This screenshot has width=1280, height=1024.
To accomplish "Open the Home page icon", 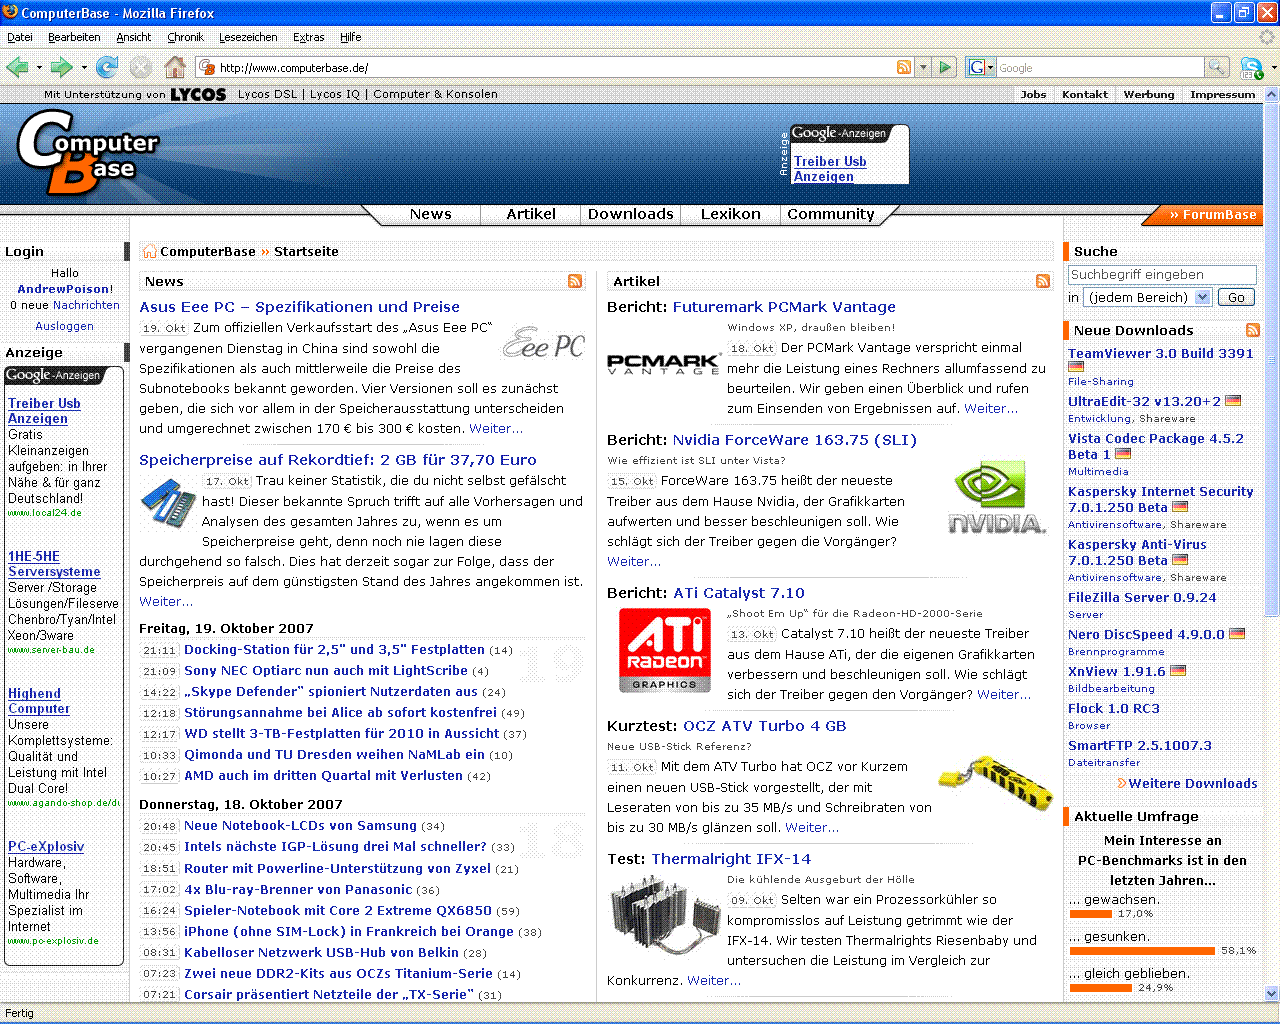I will click(x=175, y=67).
